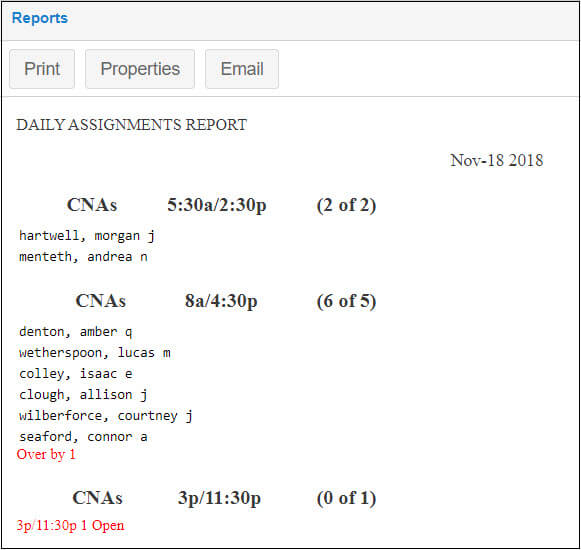
Task: Click the Print button
Action: 42,69
